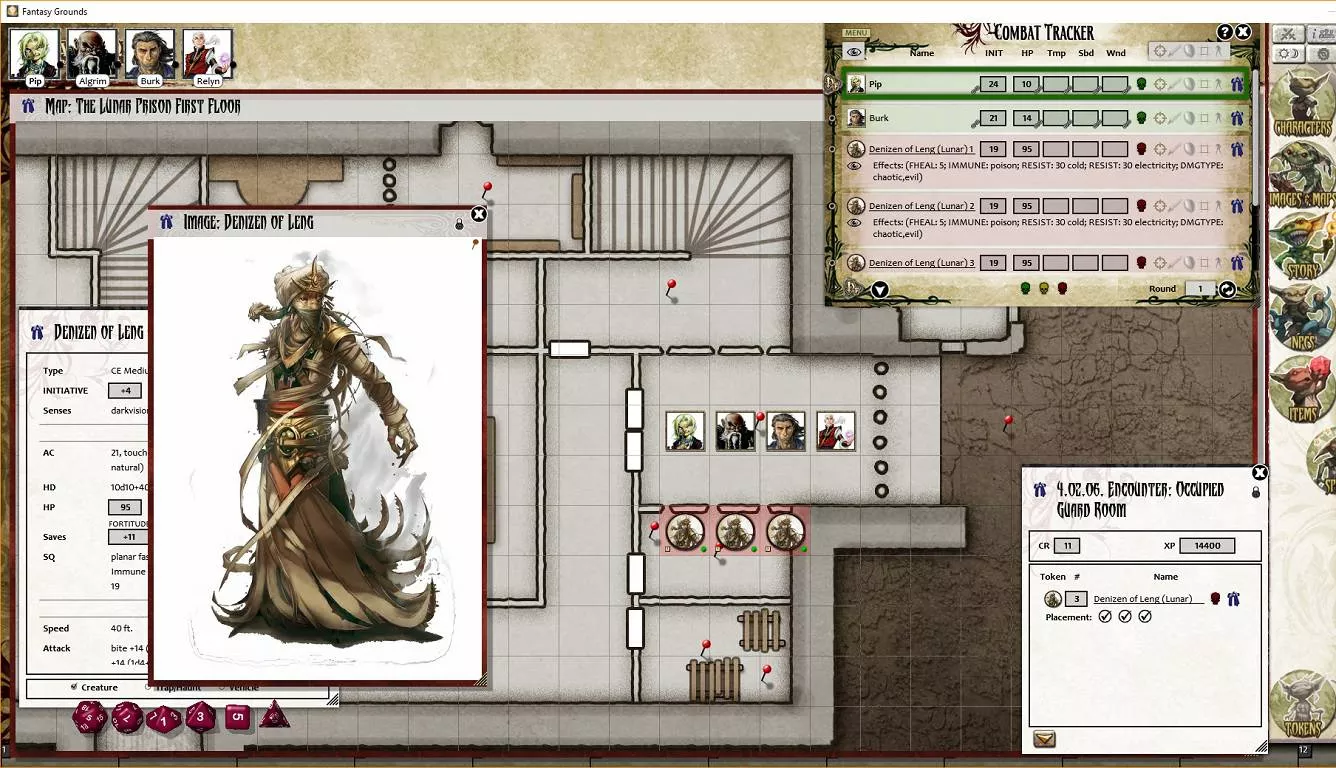Click the encounter window link icon
This screenshot has height=768, width=1336.
1041,490
